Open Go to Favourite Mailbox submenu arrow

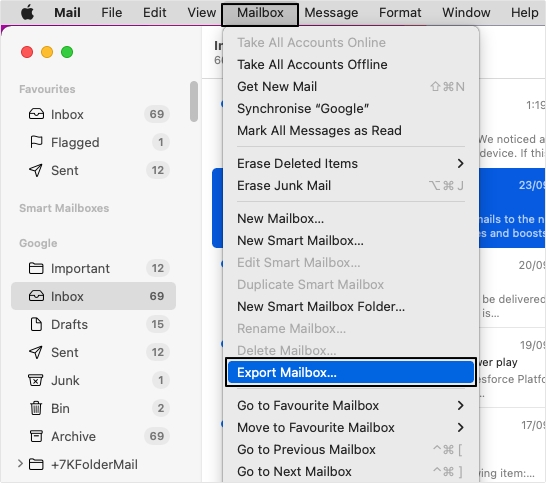(460, 405)
